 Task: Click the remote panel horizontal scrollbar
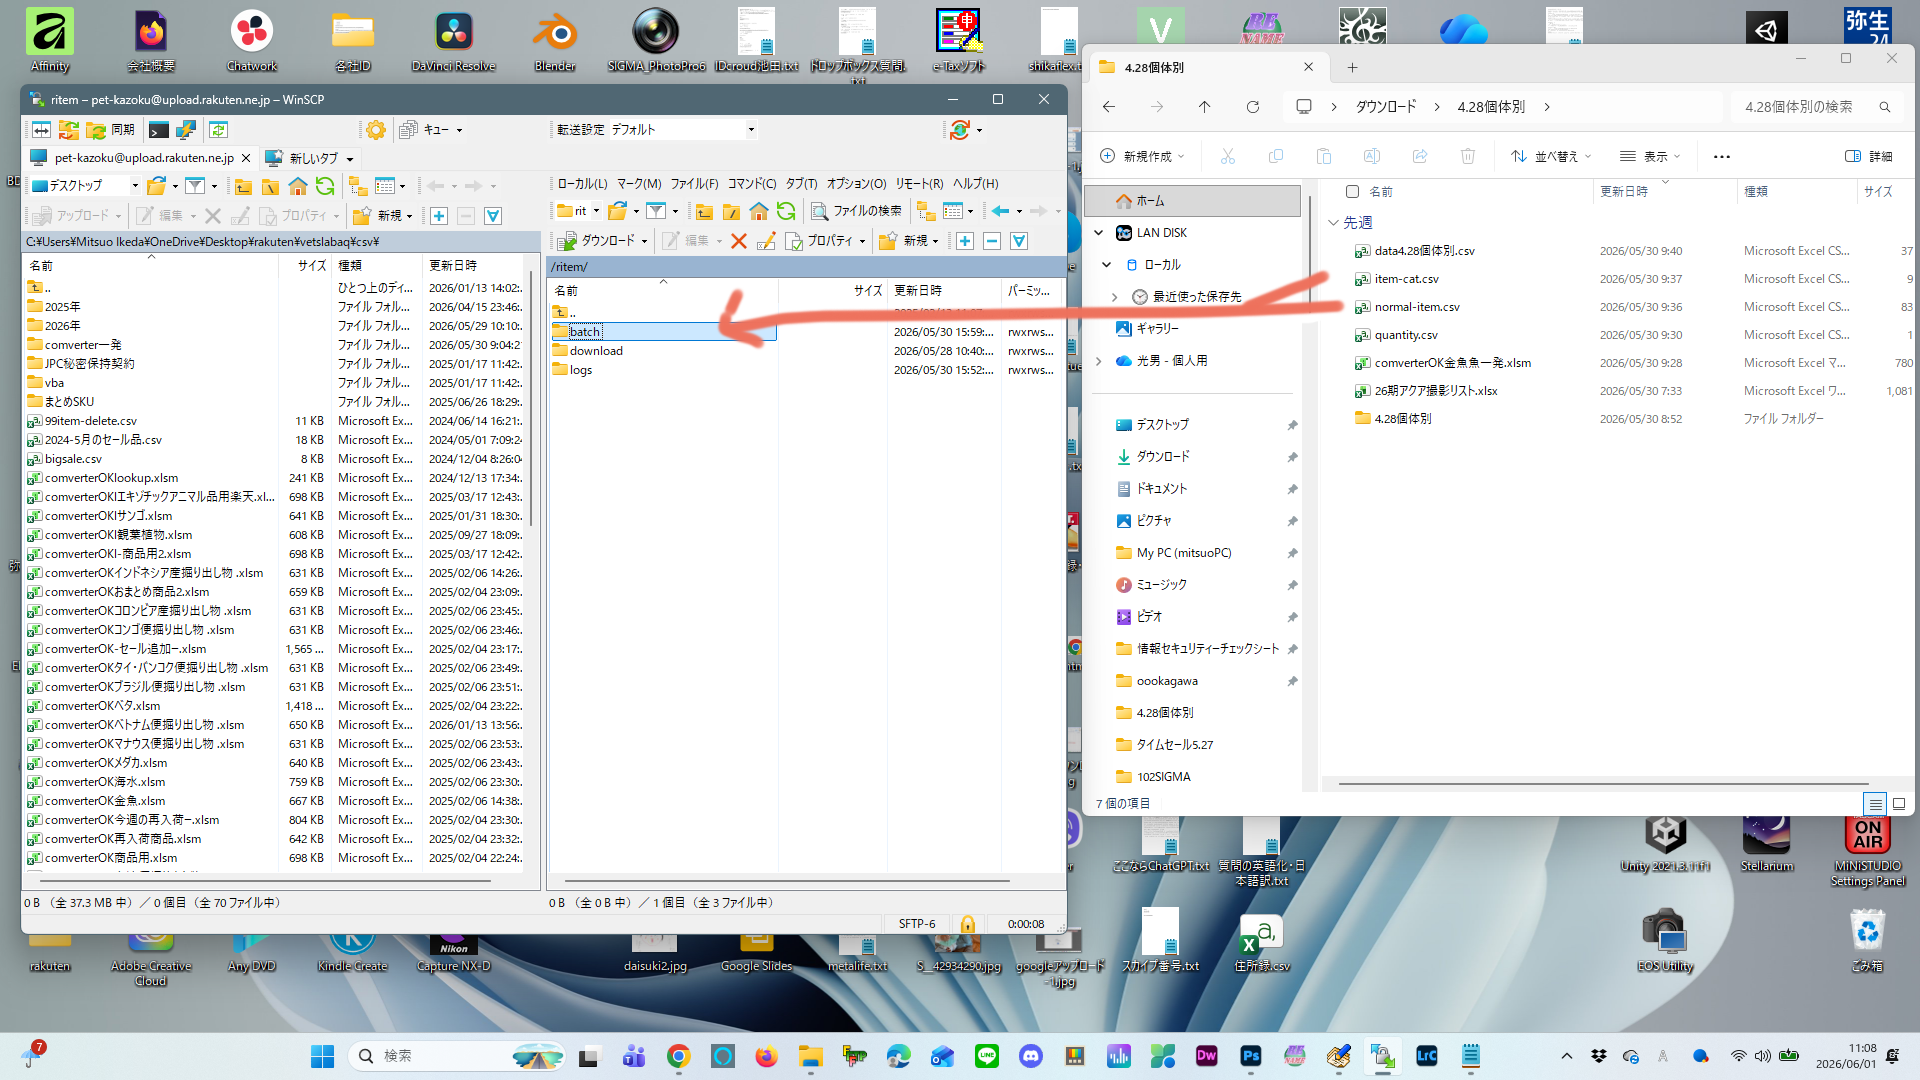click(x=787, y=881)
